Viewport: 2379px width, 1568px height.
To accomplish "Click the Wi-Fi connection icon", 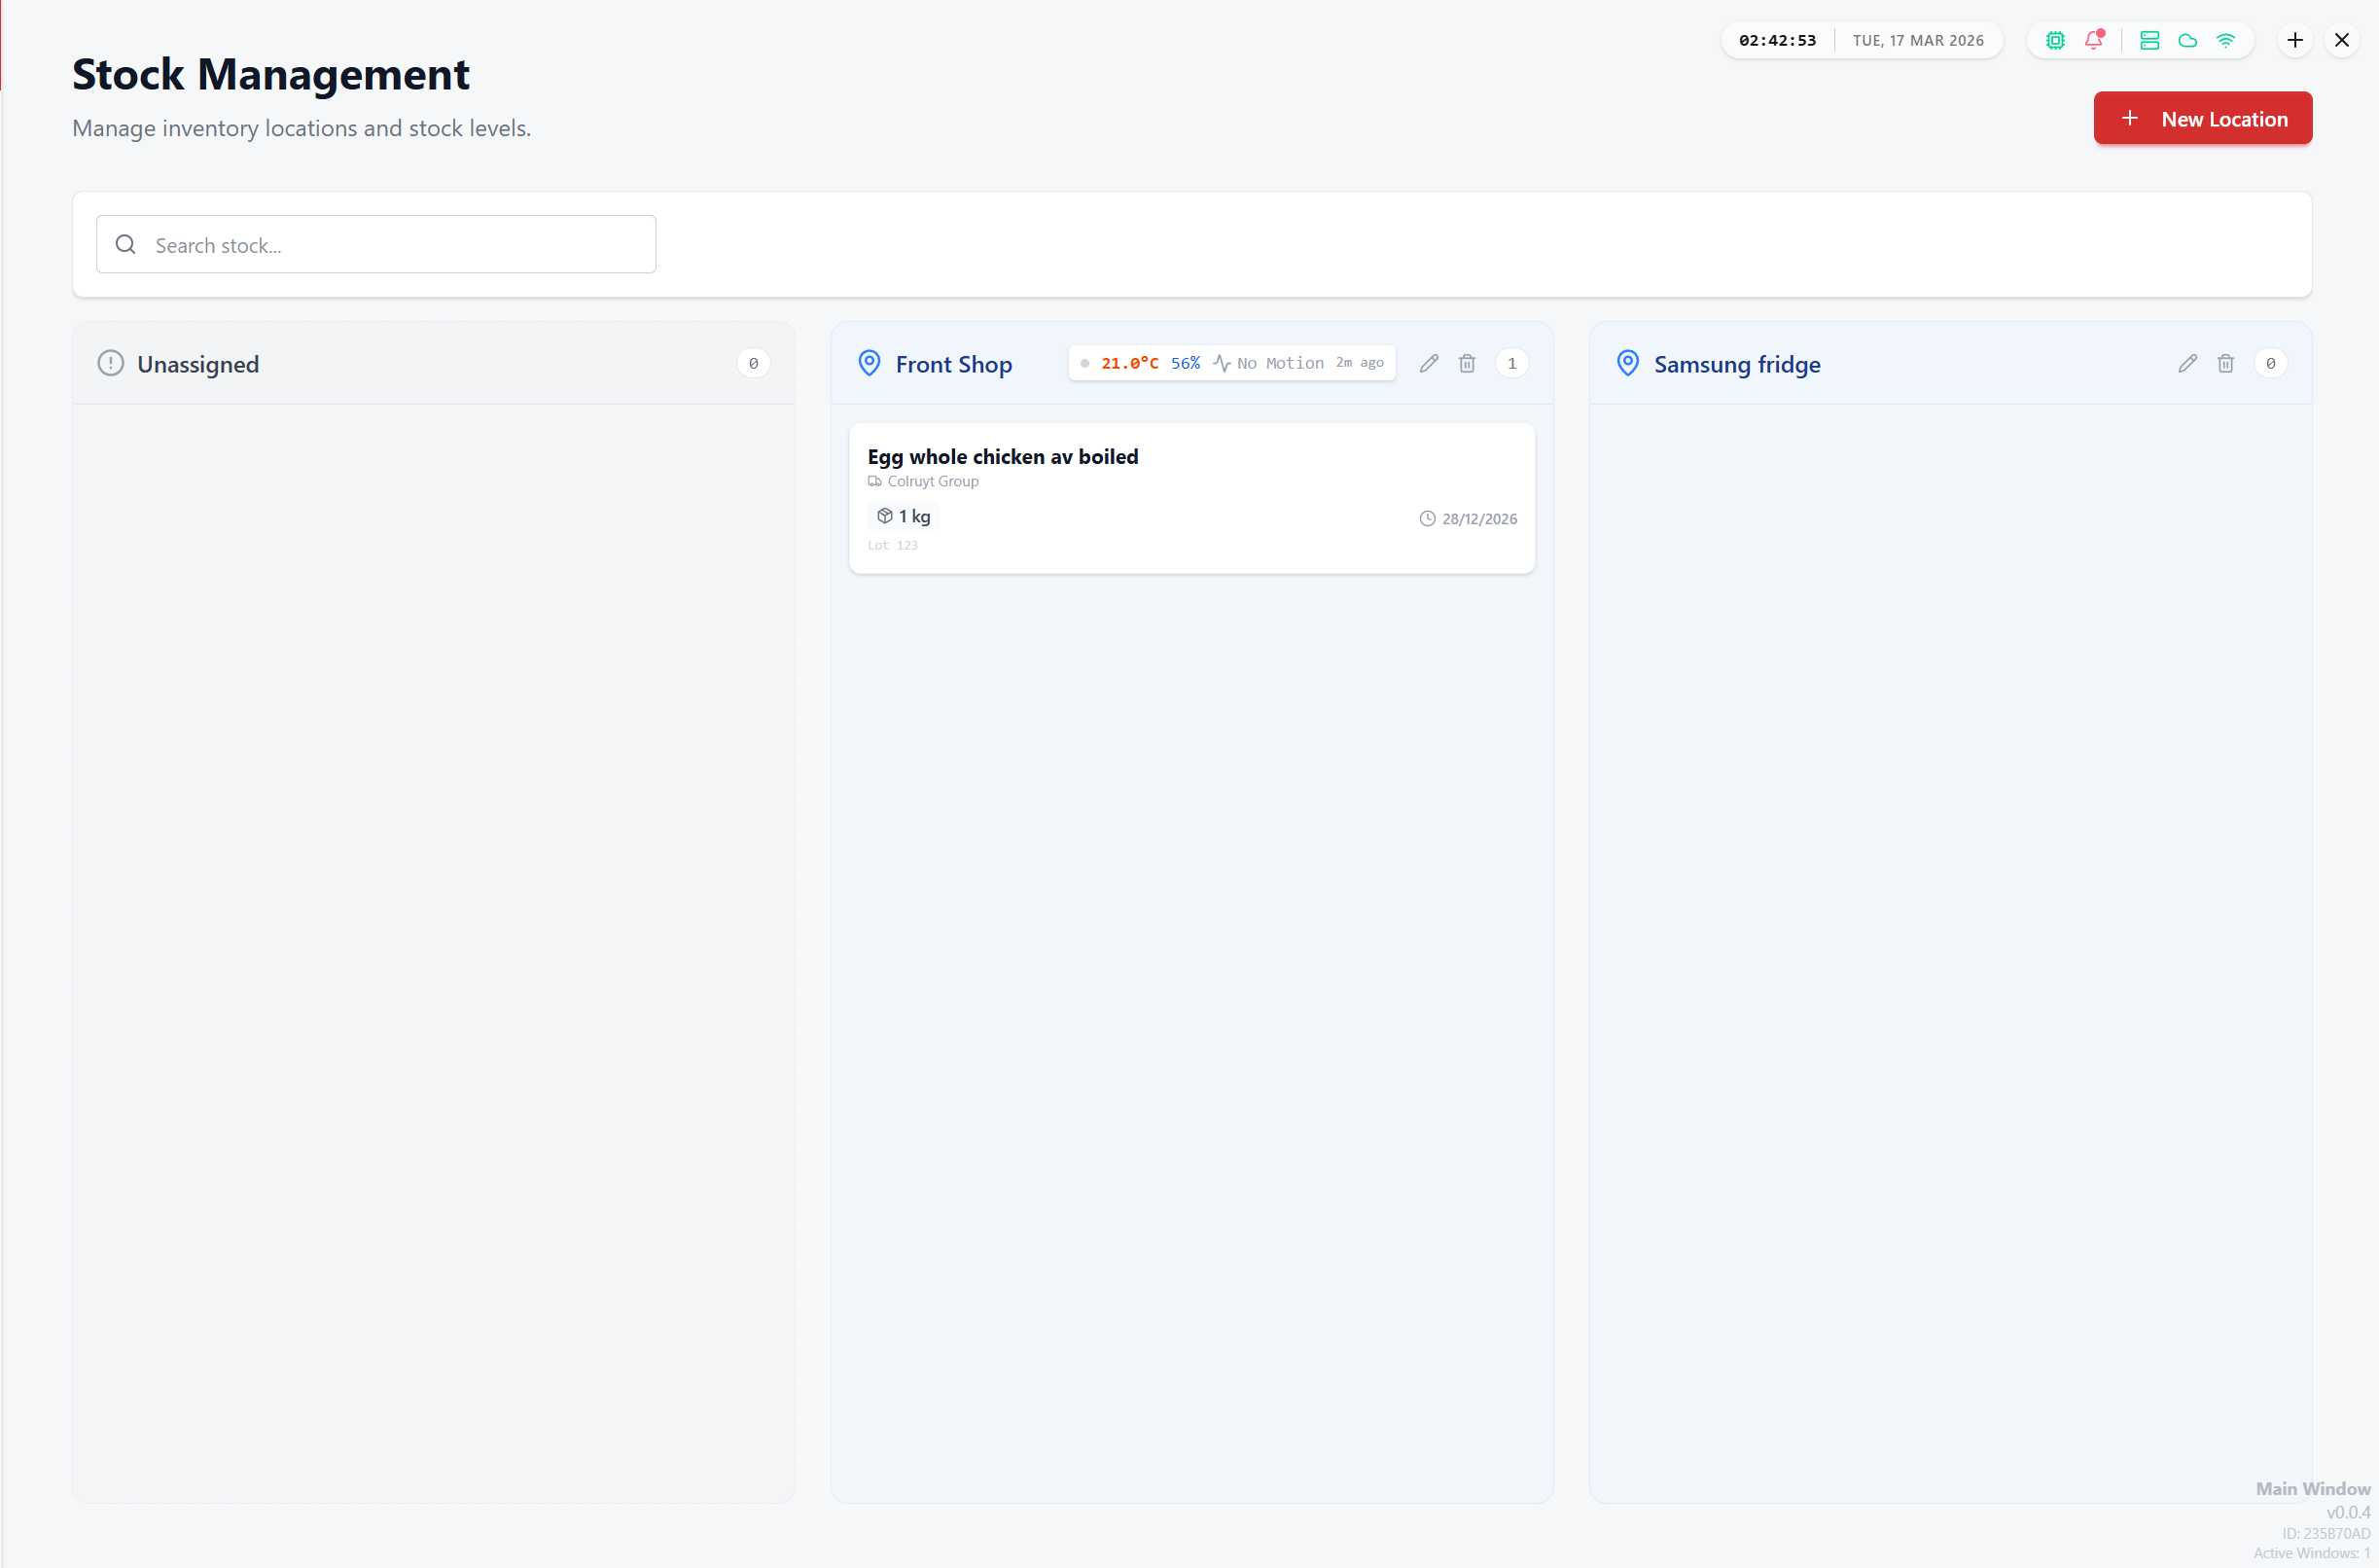I will (2225, 40).
